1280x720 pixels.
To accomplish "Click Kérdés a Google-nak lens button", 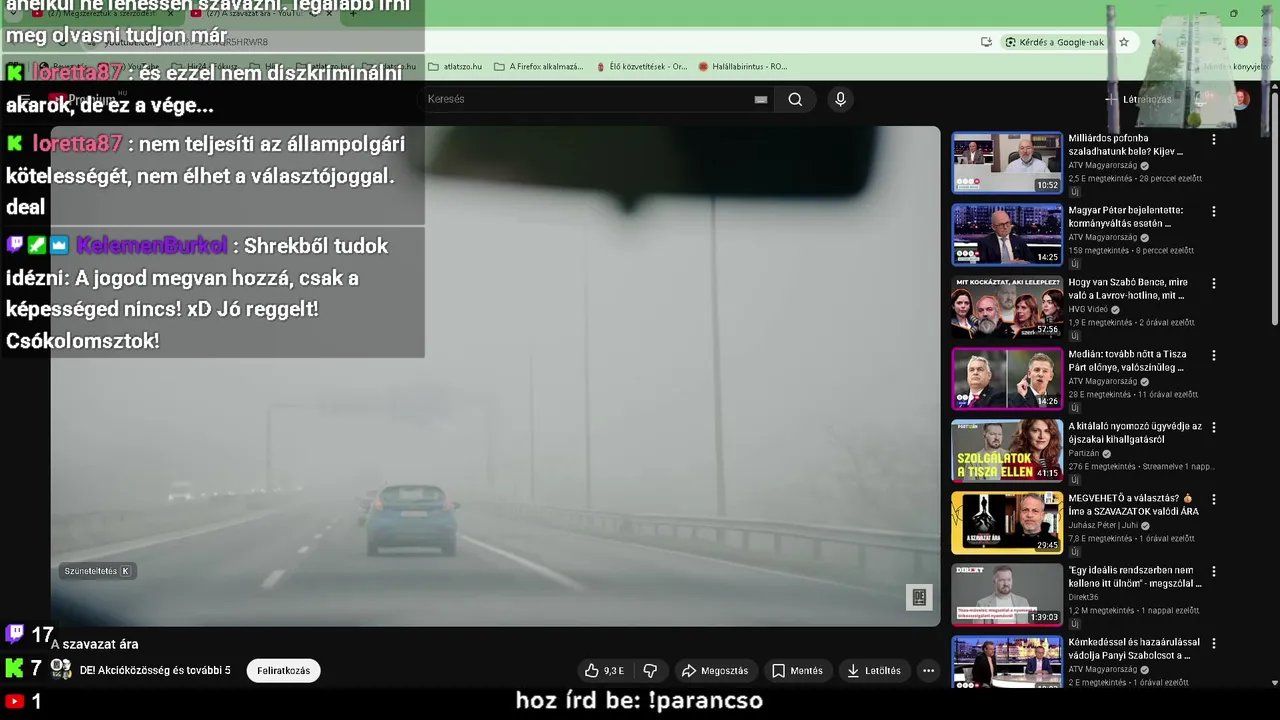I will pyautogui.click(x=1055, y=42).
